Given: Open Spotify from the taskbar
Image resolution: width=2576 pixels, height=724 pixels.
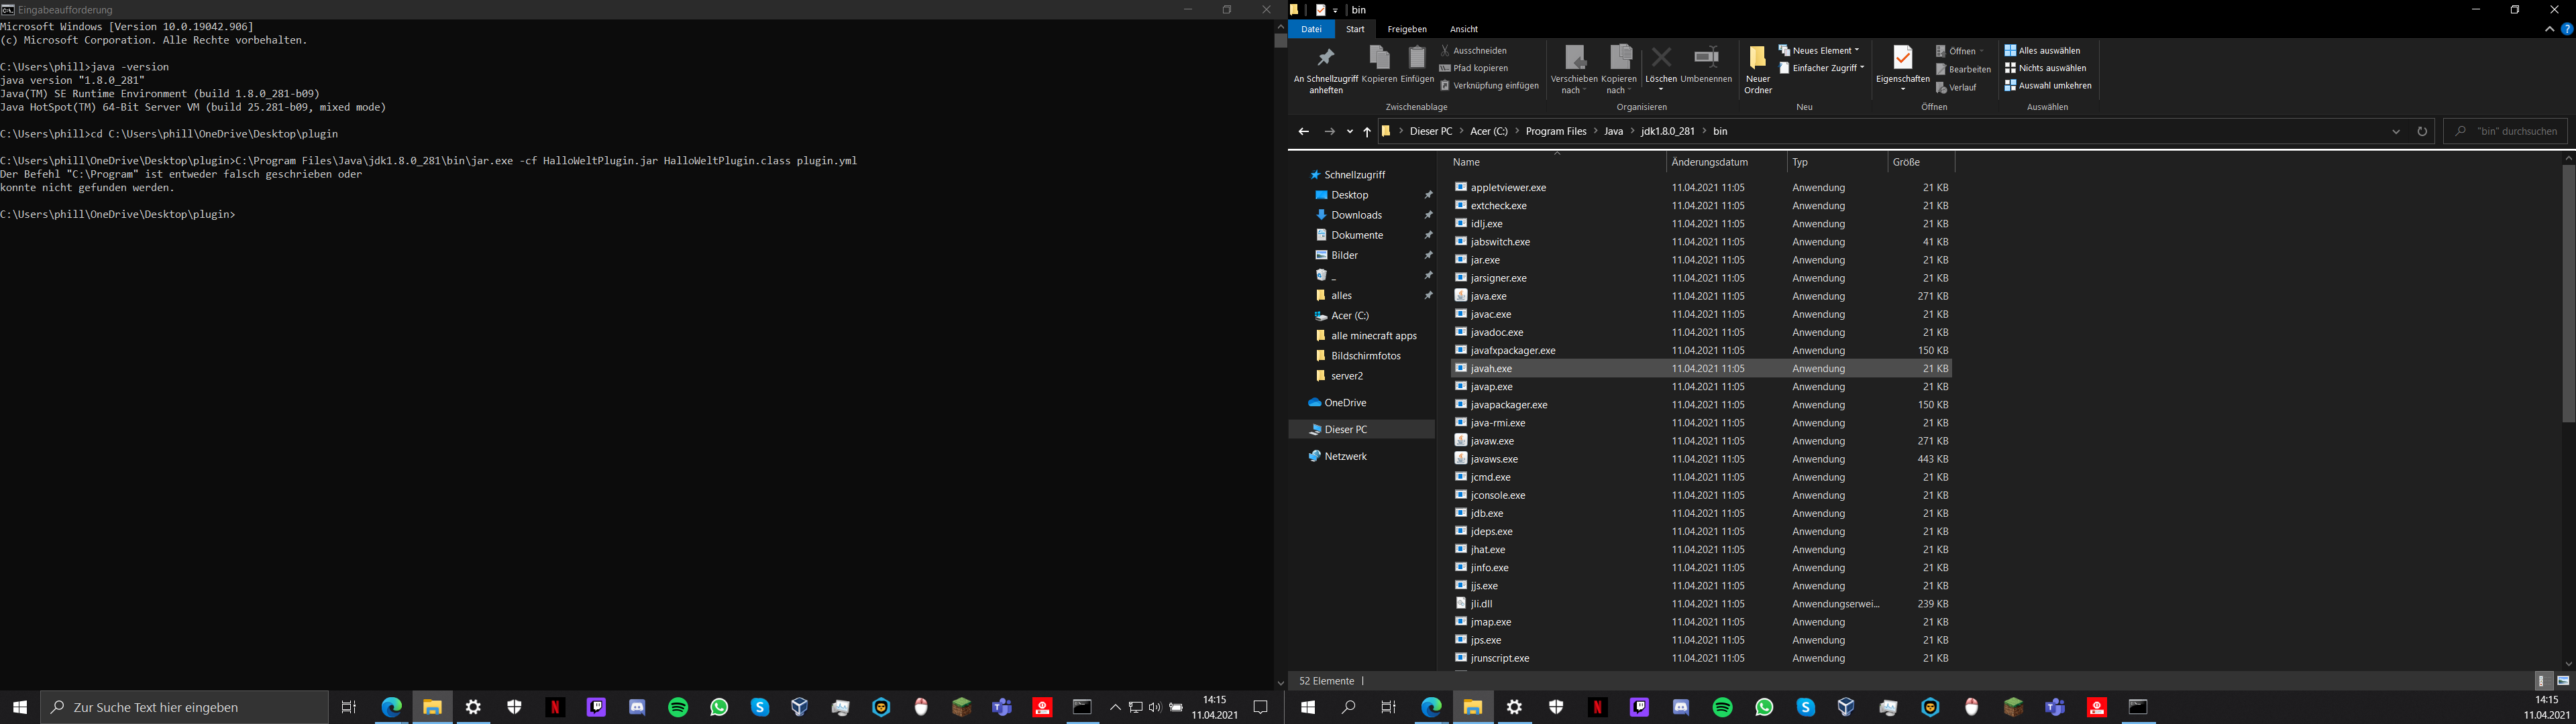Looking at the screenshot, I should pos(678,707).
